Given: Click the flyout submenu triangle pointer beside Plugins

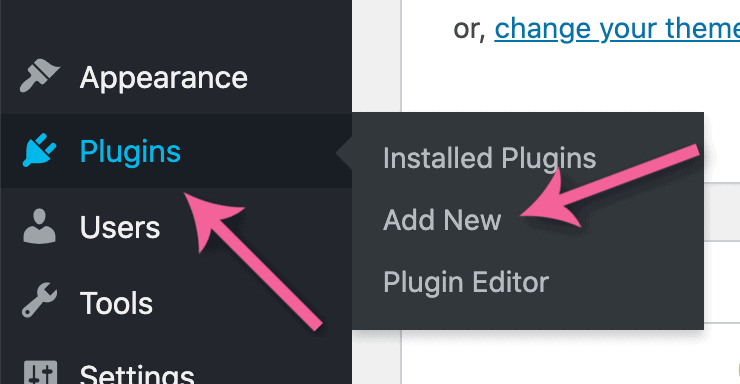Looking at the screenshot, I should [x=345, y=152].
